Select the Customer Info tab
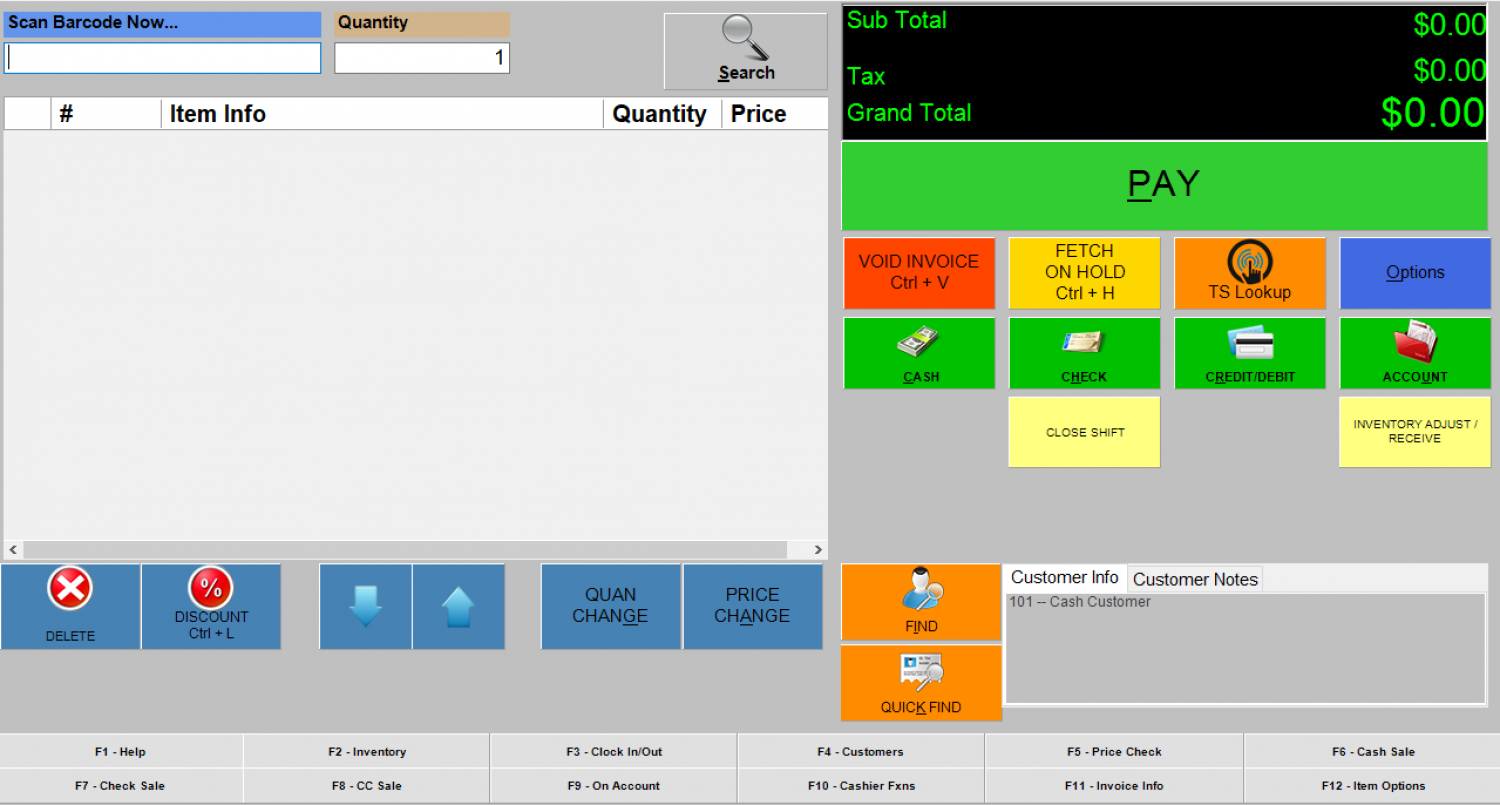Image resolution: width=1500 pixels, height=805 pixels. (x=1064, y=577)
